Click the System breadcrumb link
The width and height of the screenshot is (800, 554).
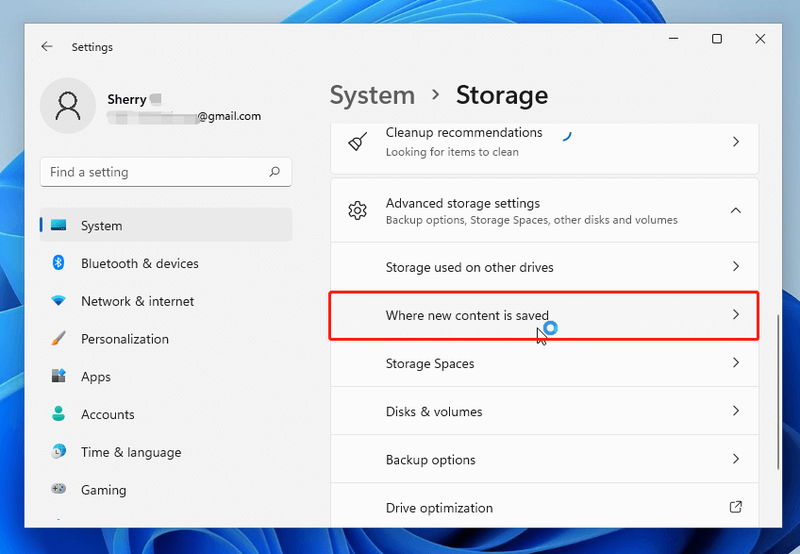coord(372,95)
